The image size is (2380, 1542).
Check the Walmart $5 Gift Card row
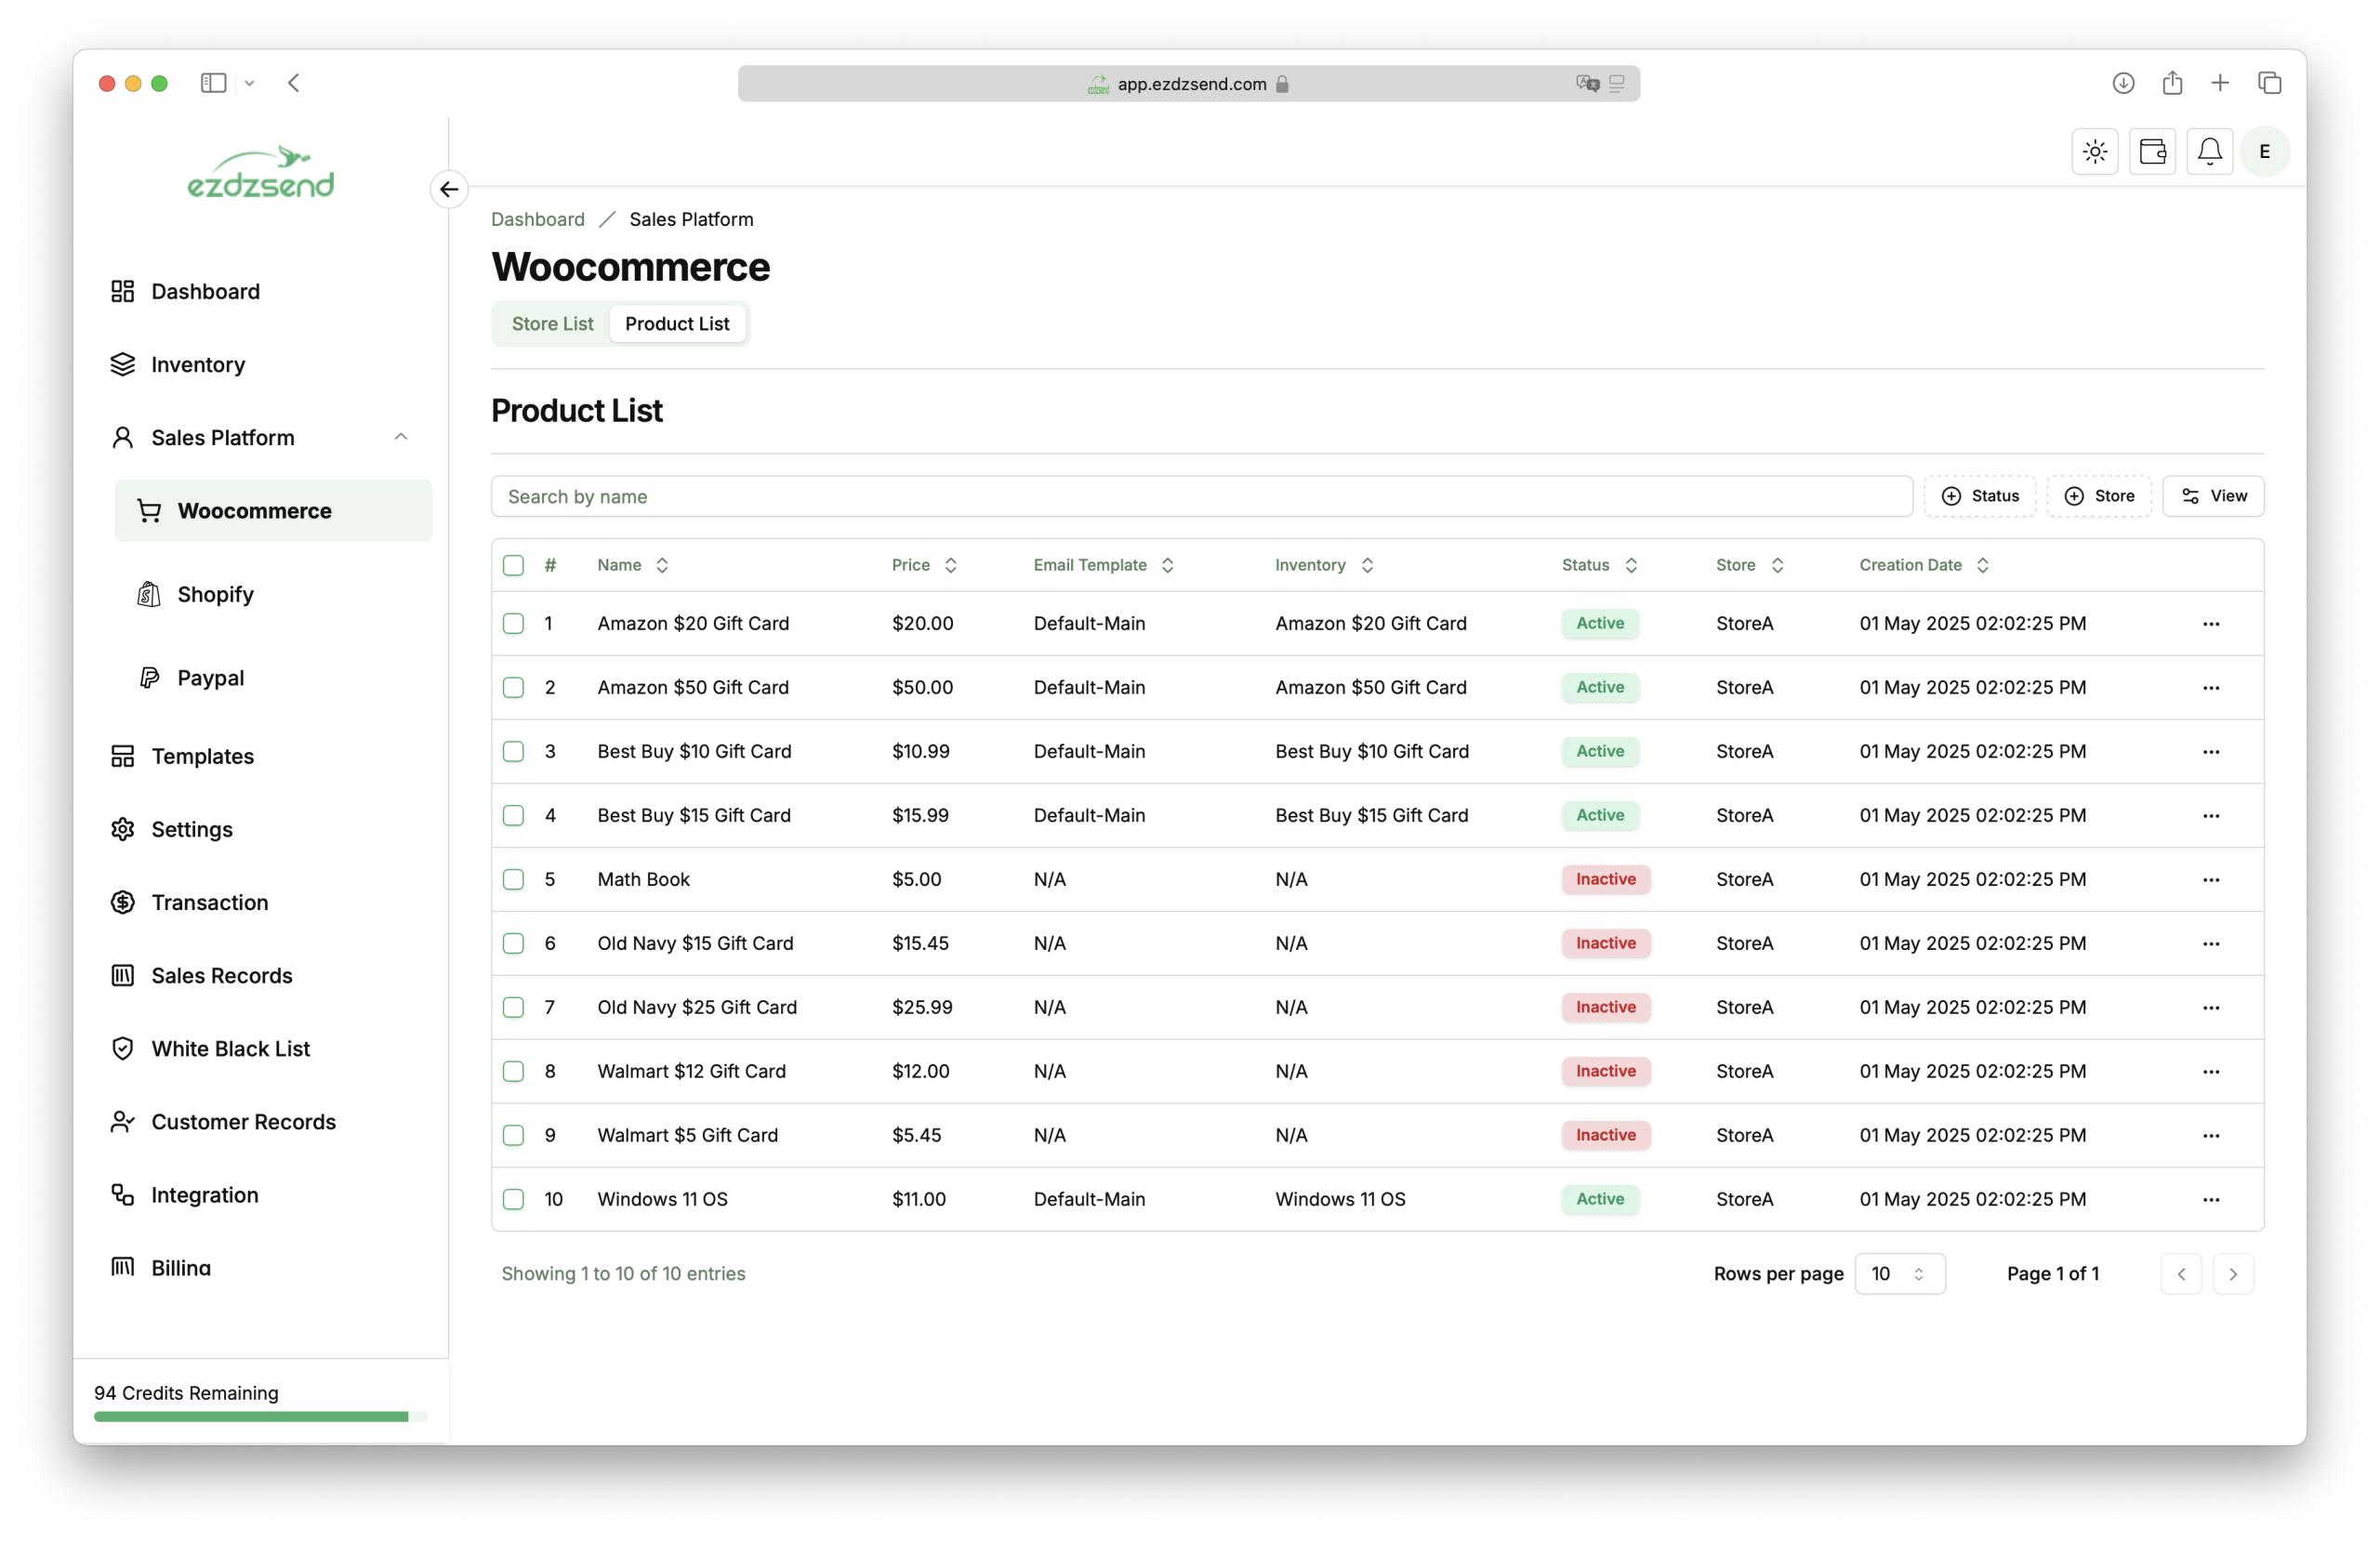point(513,1136)
